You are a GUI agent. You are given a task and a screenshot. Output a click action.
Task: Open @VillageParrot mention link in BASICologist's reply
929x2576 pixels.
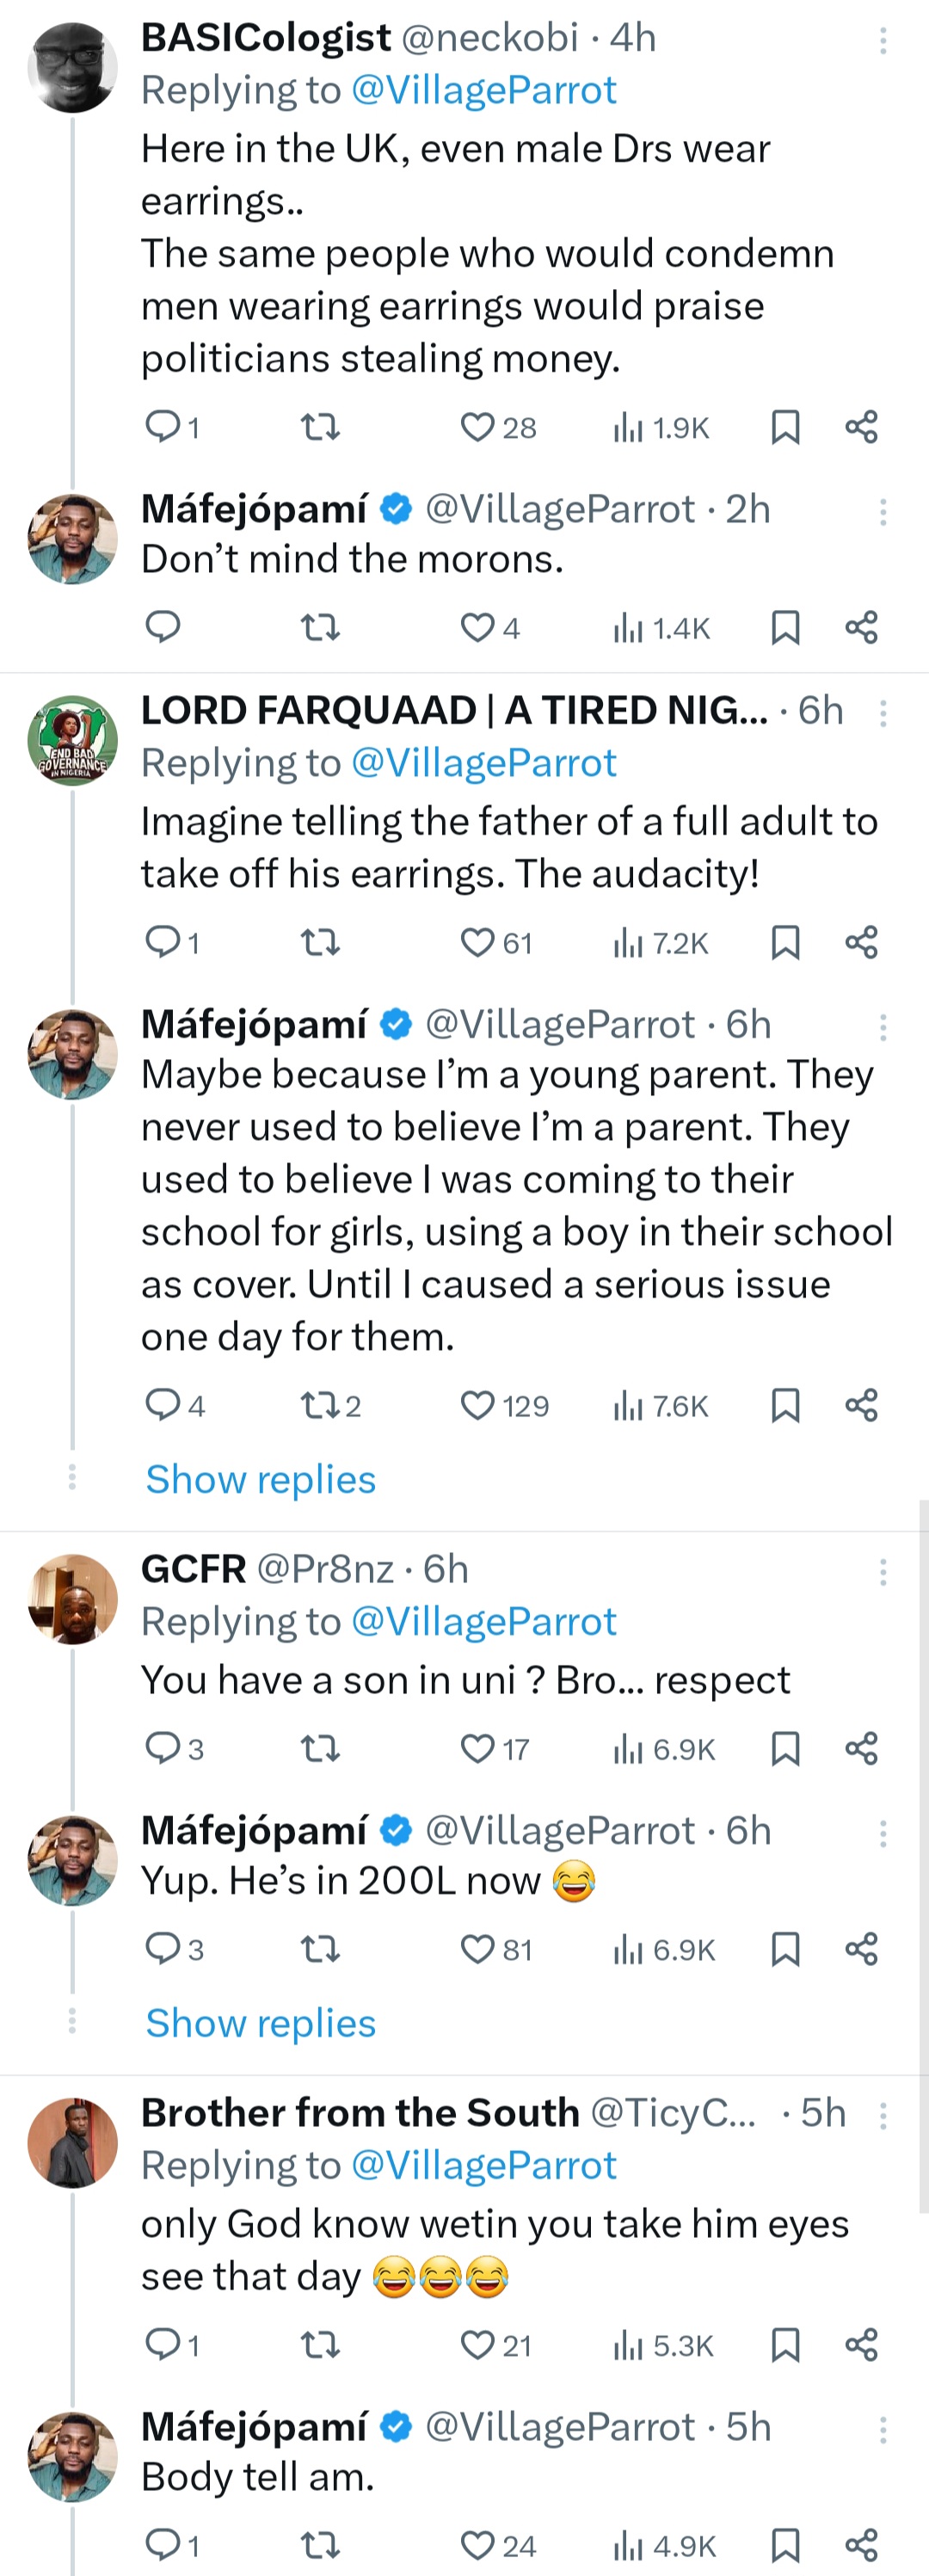(484, 91)
